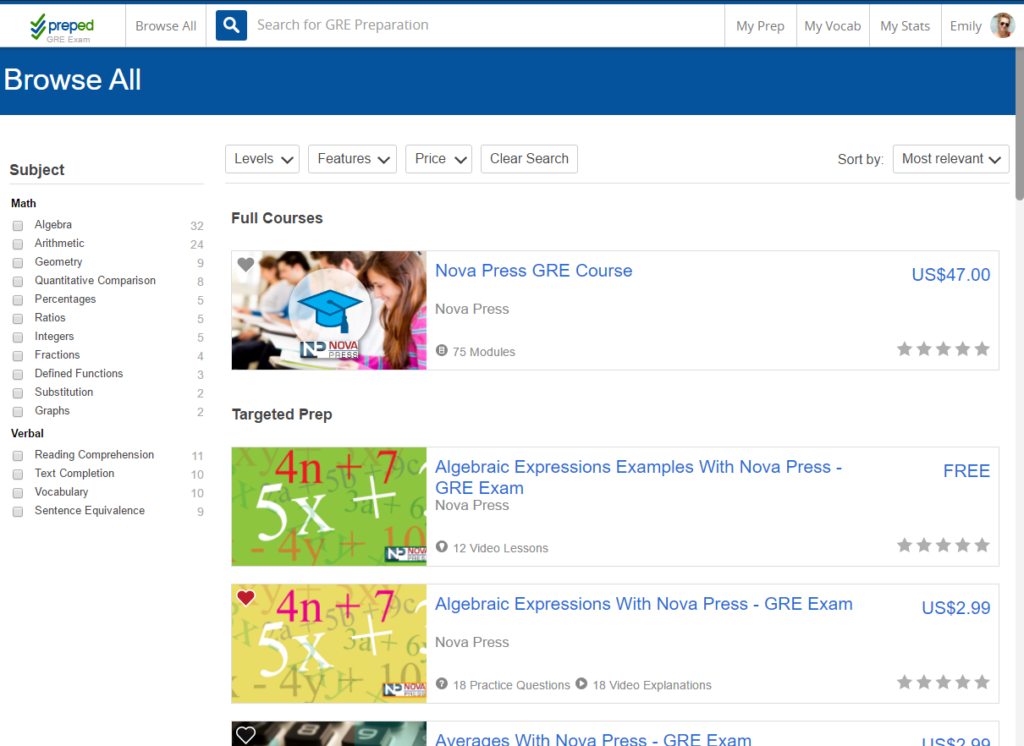The height and width of the screenshot is (746, 1024).
Task: Click the US$47.00 course price
Action: 951,274
